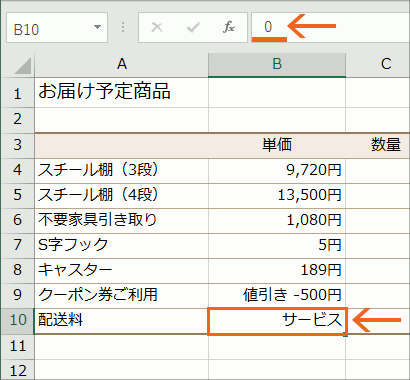Click cell キャスター

pyautogui.click(x=122, y=270)
